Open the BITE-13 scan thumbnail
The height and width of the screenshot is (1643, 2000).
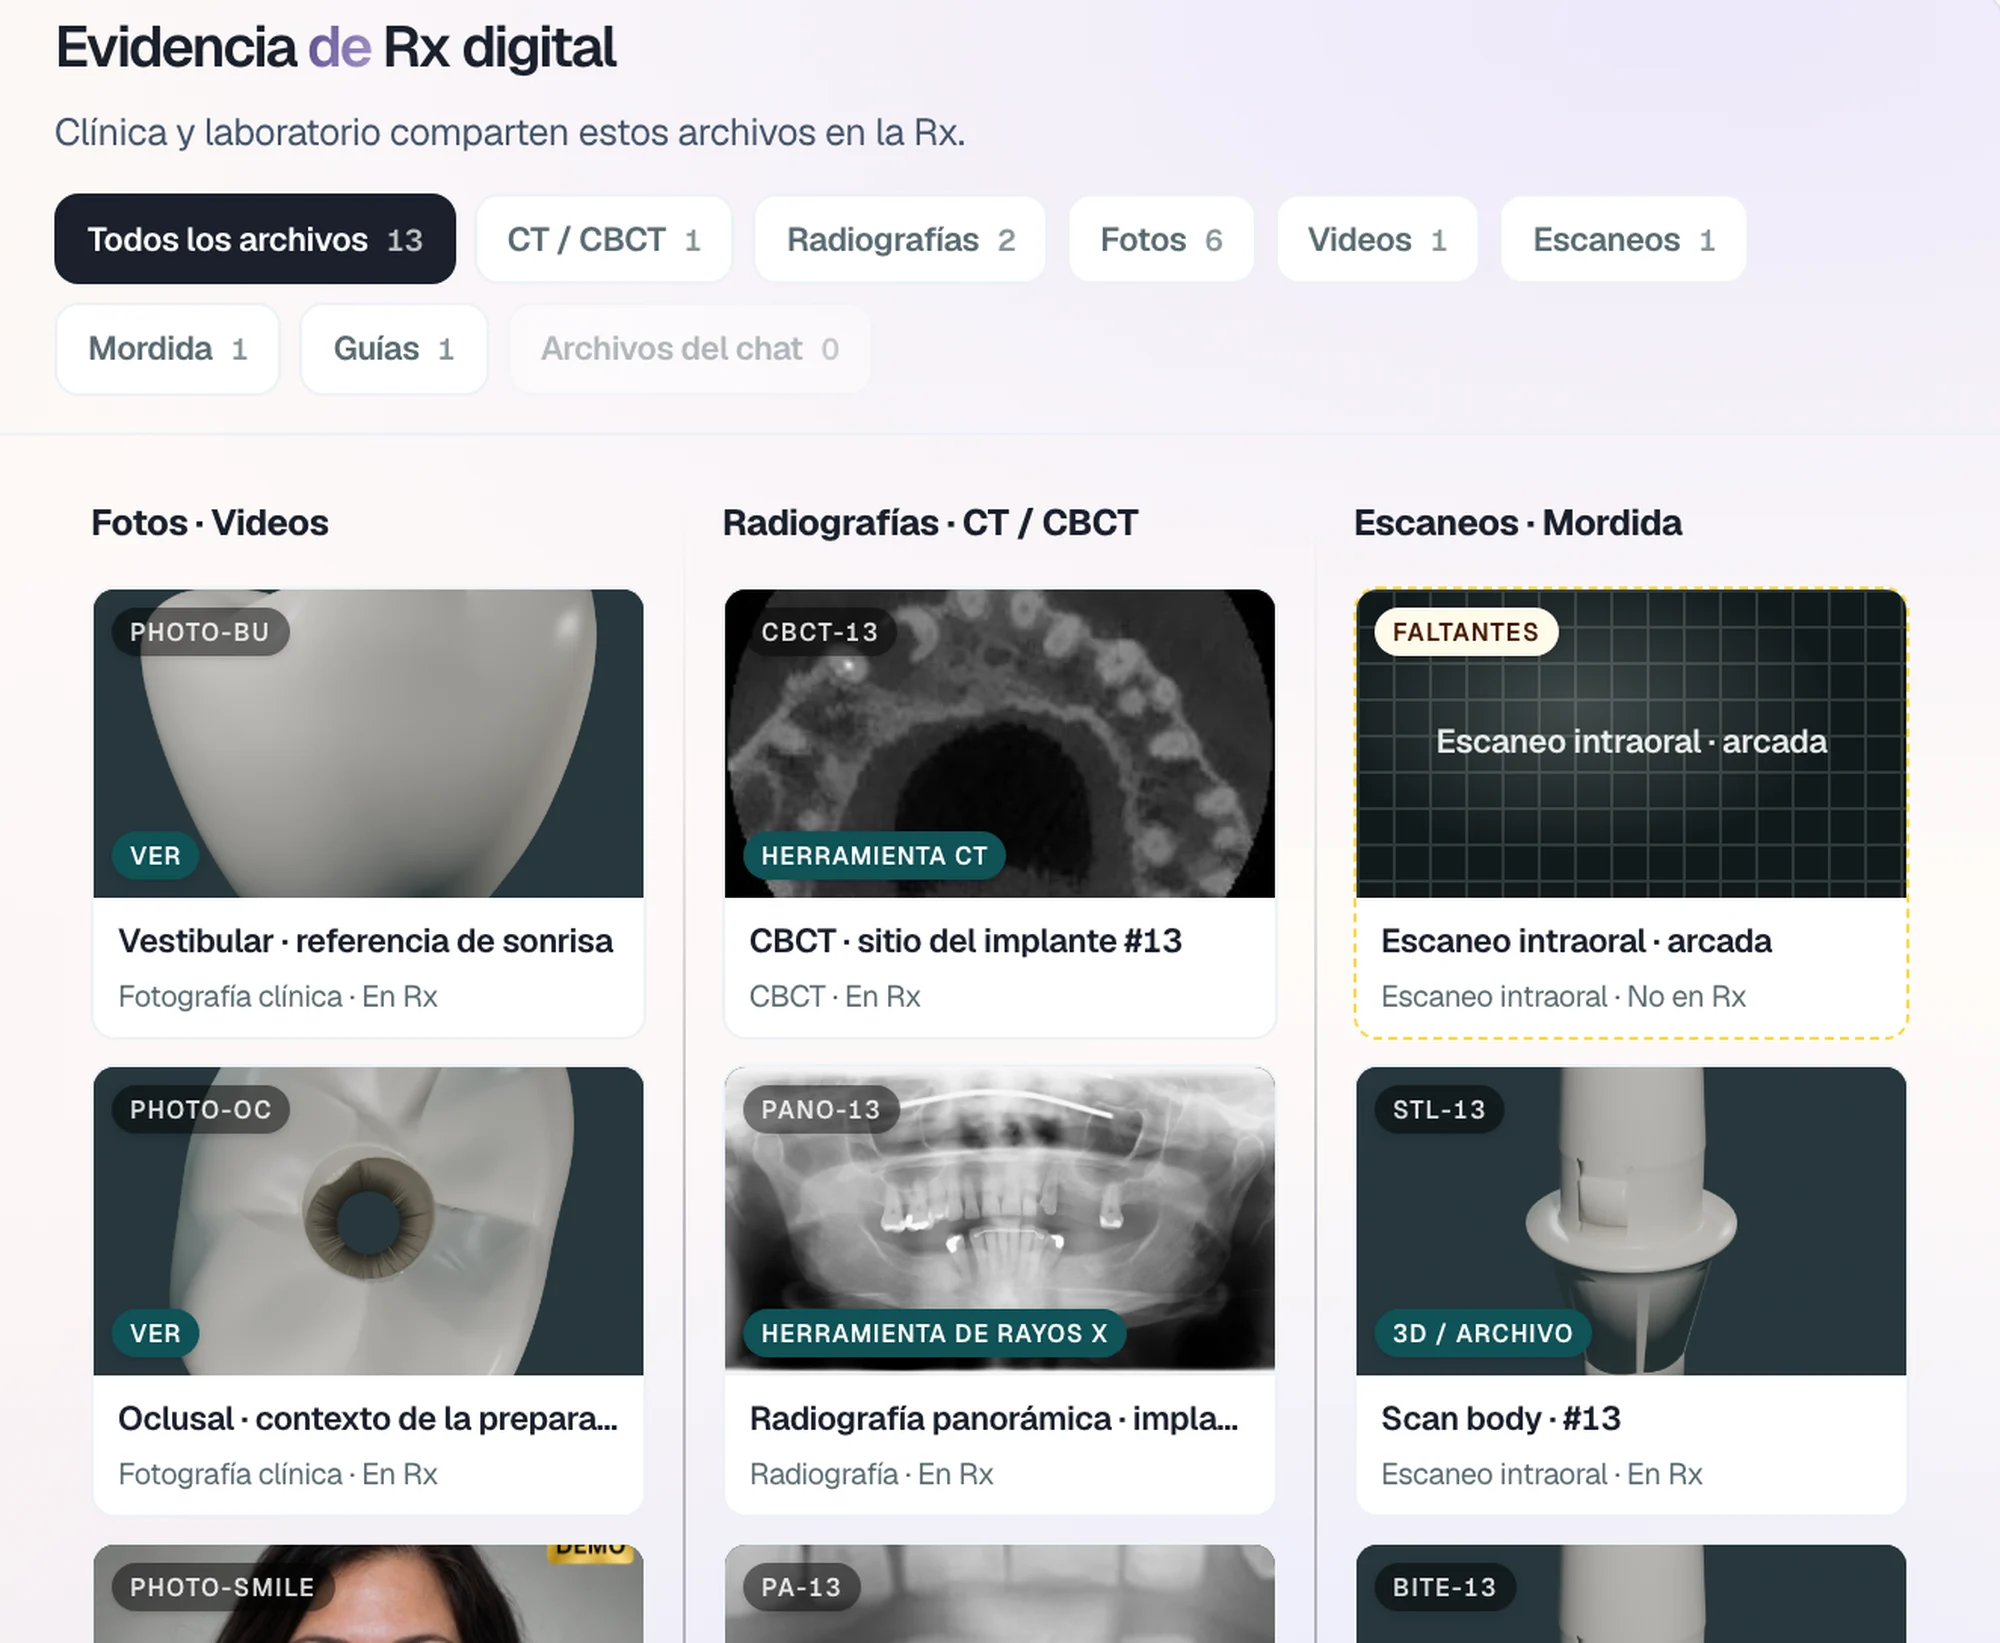click(x=1631, y=1594)
